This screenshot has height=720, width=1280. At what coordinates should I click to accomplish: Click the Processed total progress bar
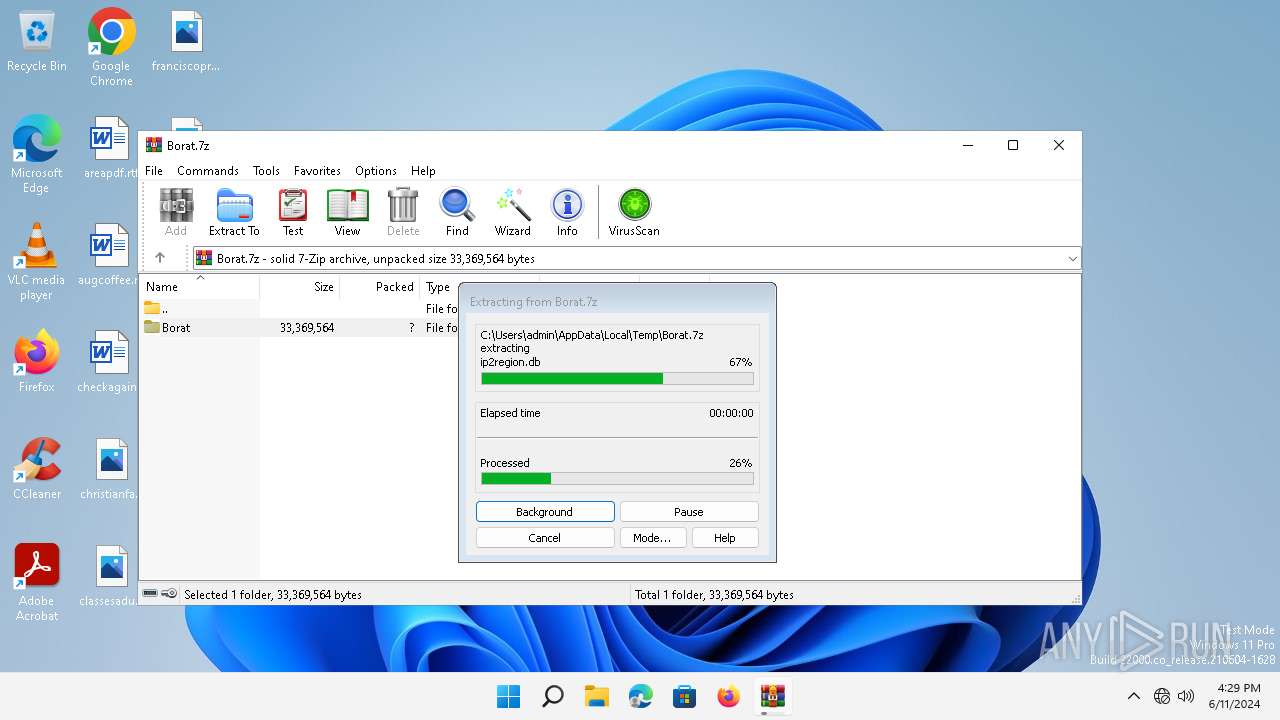pyautogui.click(x=617, y=479)
